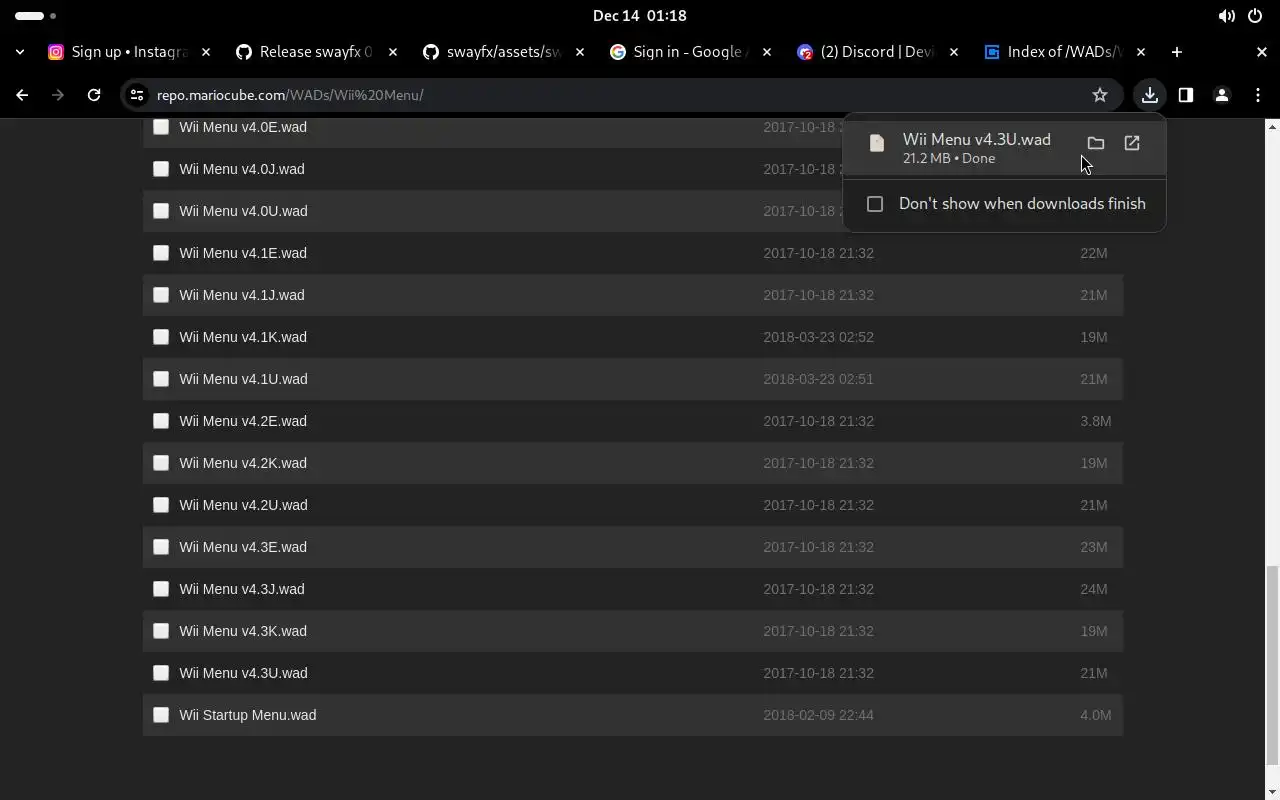
Task: Reload the current page
Action: [x=94, y=95]
